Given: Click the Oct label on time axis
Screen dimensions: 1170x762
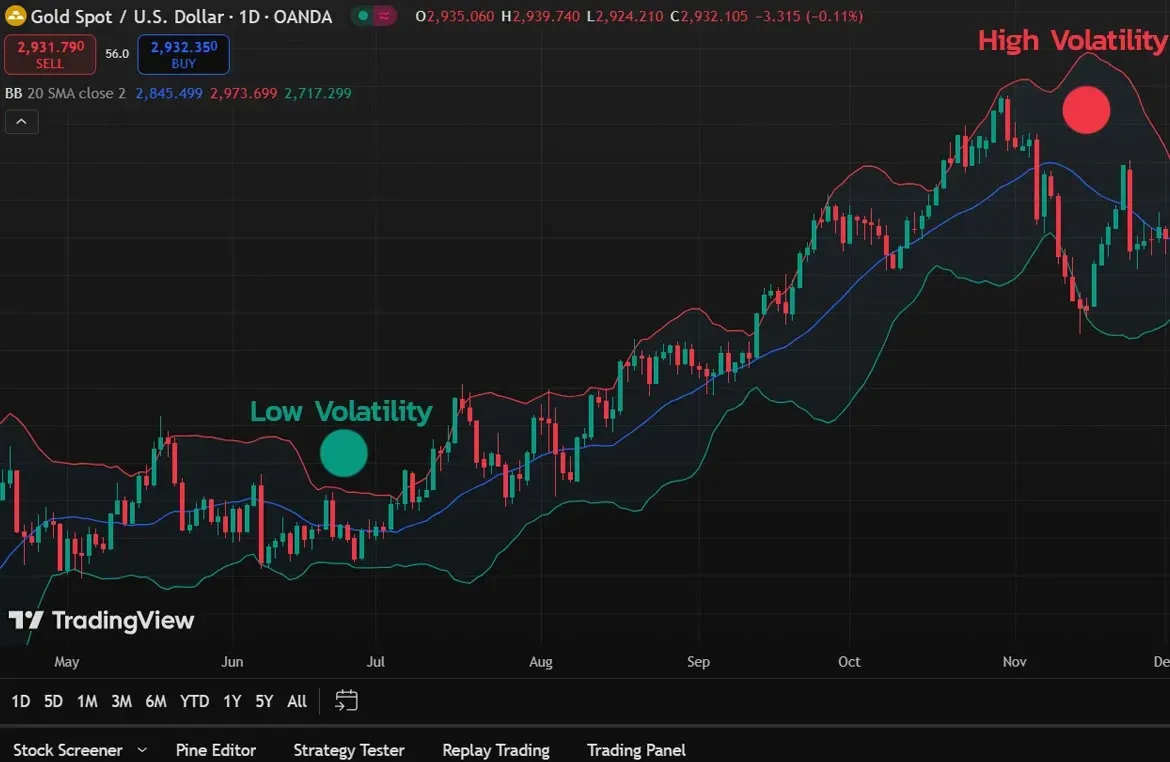Looking at the screenshot, I should pyautogui.click(x=849, y=661).
